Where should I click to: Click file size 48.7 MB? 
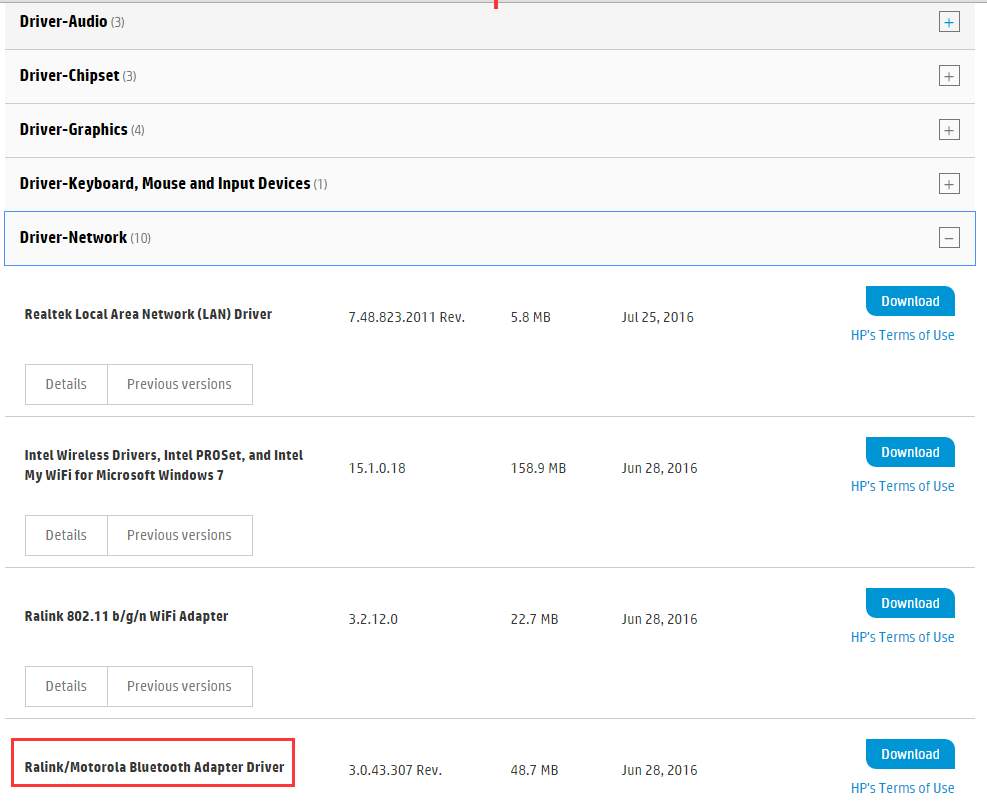[x=534, y=771]
